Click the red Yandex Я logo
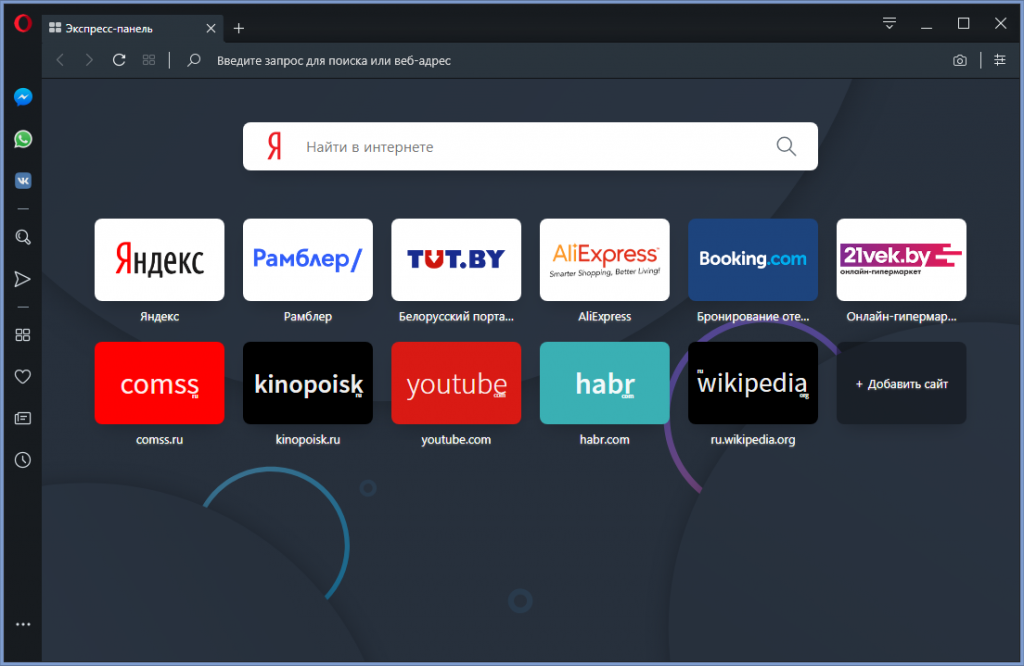The height and width of the screenshot is (666, 1024). click(275, 146)
